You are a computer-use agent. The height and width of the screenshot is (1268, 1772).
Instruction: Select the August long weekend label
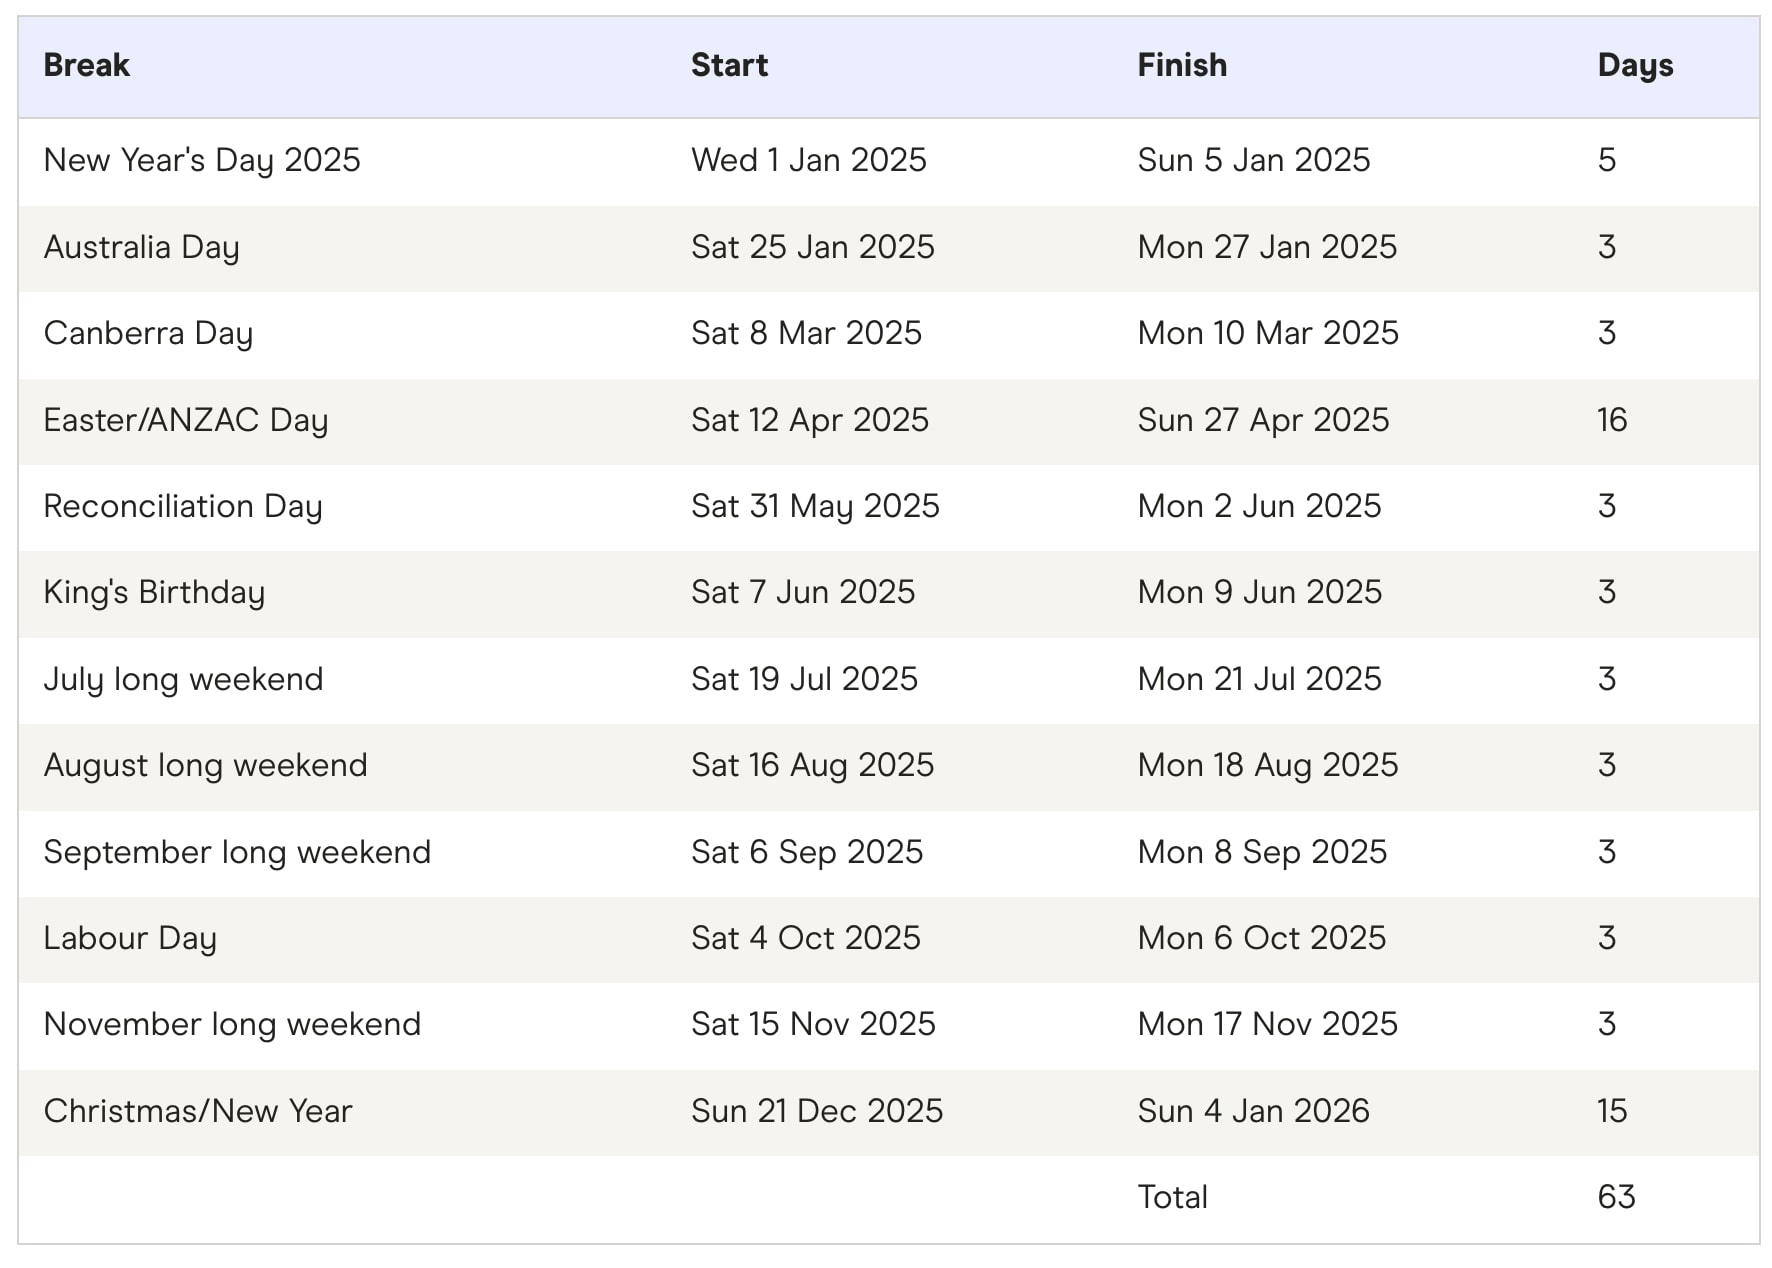(205, 766)
